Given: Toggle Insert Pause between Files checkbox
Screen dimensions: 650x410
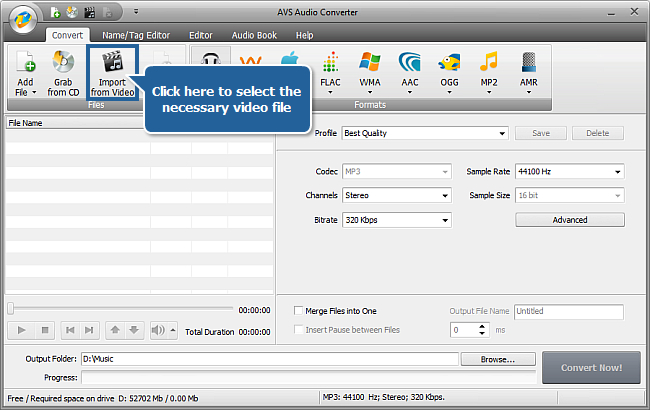Looking at the screenshot, I should tap(298, 330).
